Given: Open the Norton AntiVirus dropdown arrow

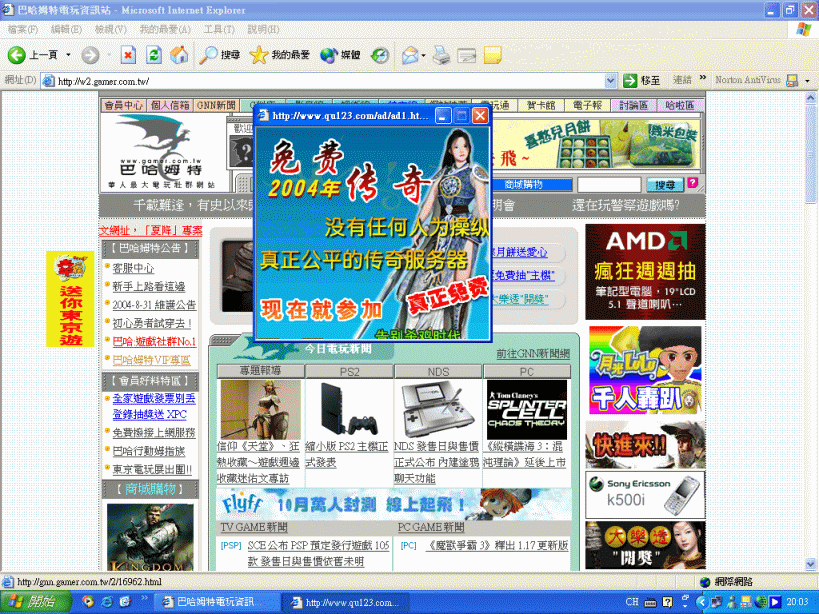Looking at the screenshot, I should coord(807,81).
